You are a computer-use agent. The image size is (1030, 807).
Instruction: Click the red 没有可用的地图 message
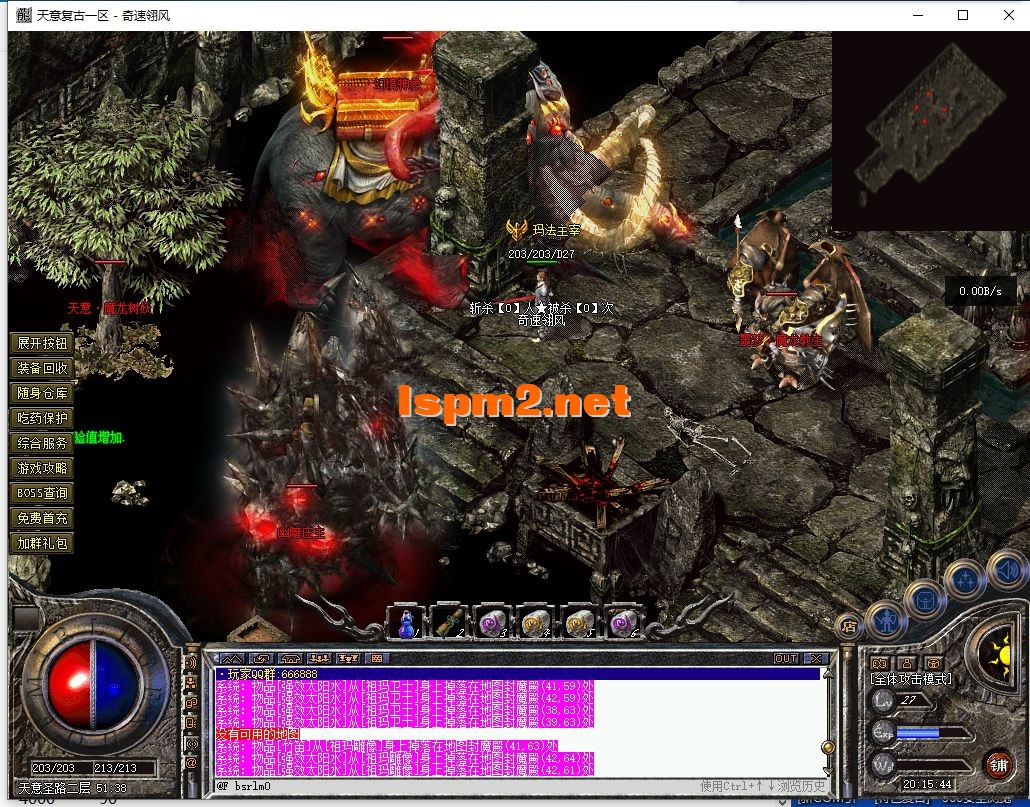point(258,734)
